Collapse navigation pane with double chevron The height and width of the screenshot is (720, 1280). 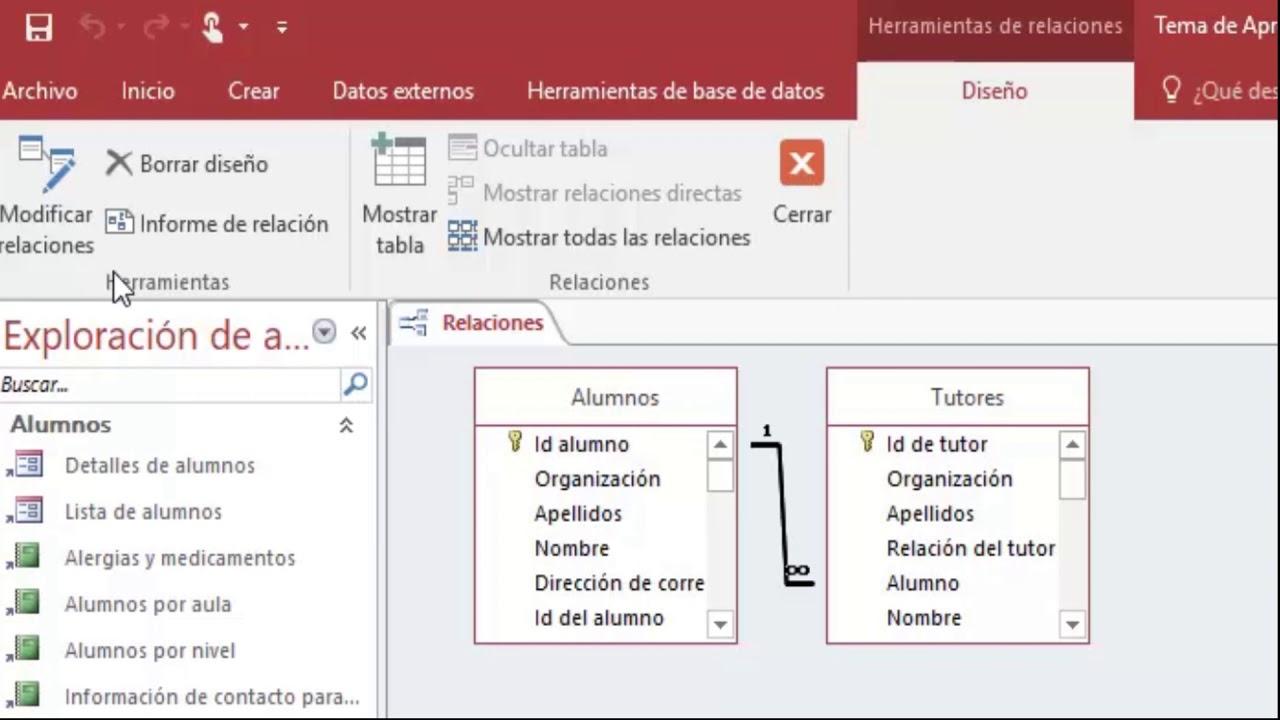[x=358, y=333]
